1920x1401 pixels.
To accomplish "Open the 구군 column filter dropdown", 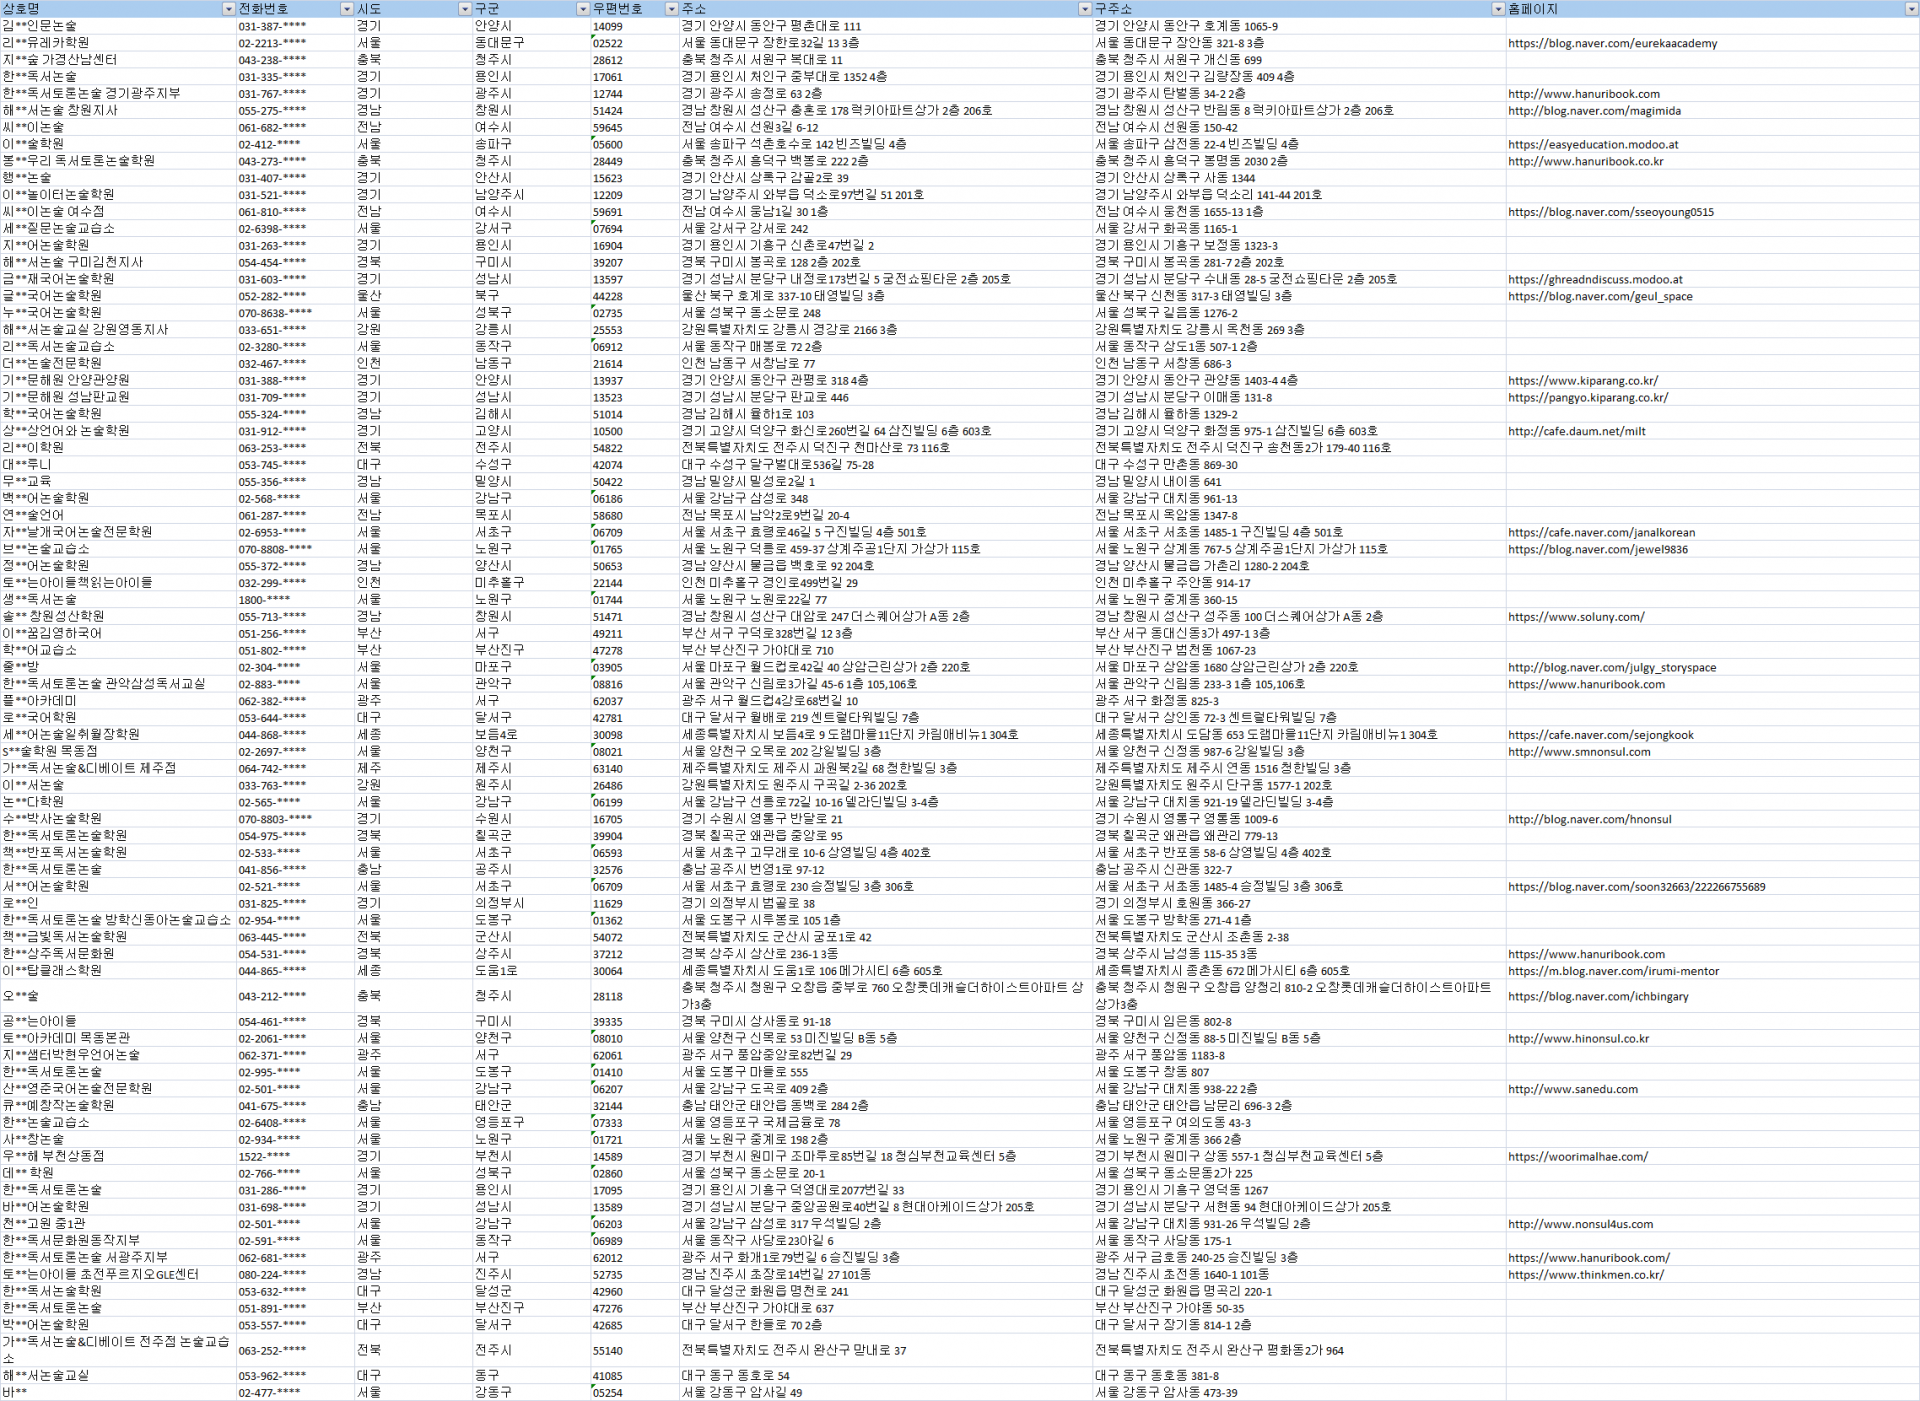I will [x=582, y=9].
